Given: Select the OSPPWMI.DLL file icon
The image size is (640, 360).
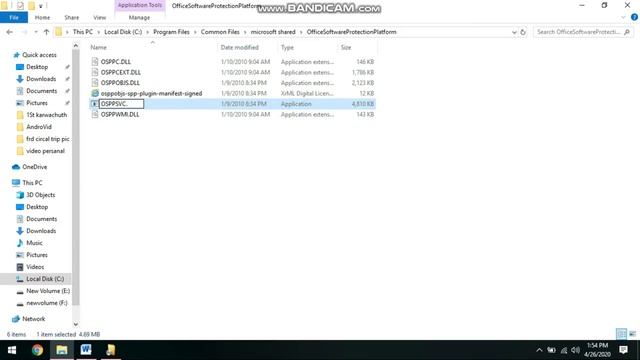Looking at the screenshot, I should coord(95,115).
